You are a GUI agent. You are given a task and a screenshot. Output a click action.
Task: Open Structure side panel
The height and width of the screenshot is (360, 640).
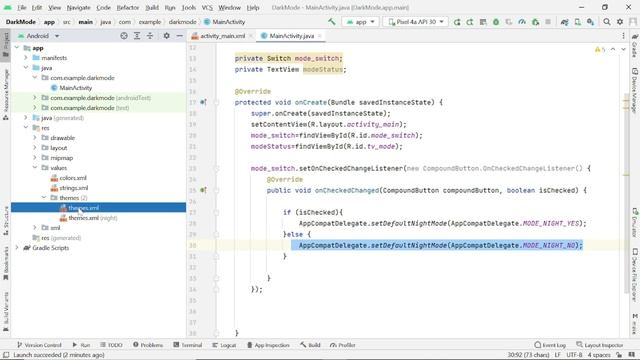click(x=6, y=220)
